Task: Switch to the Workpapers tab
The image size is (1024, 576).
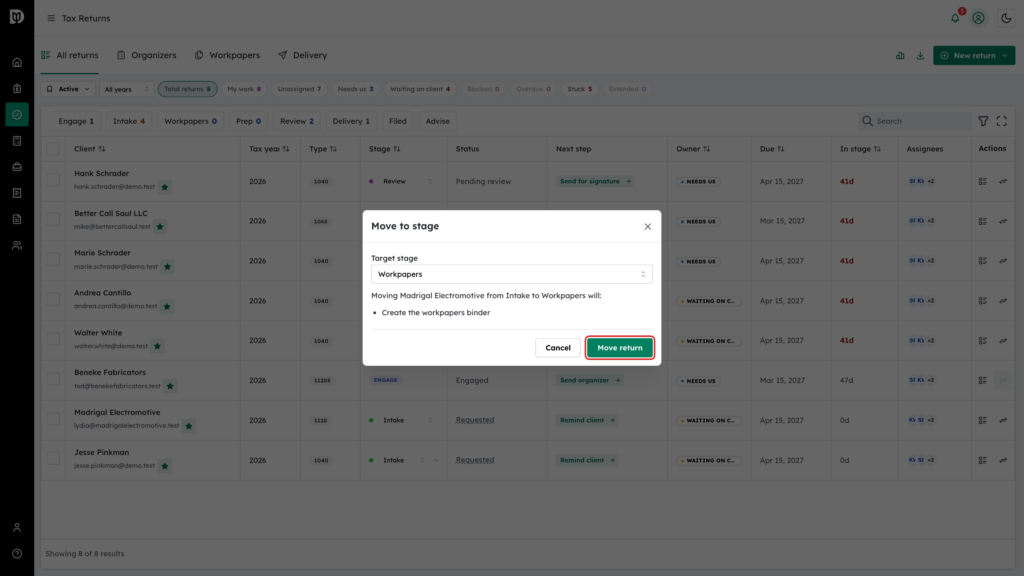Action: pyautogui.click(x=227, y=56)
